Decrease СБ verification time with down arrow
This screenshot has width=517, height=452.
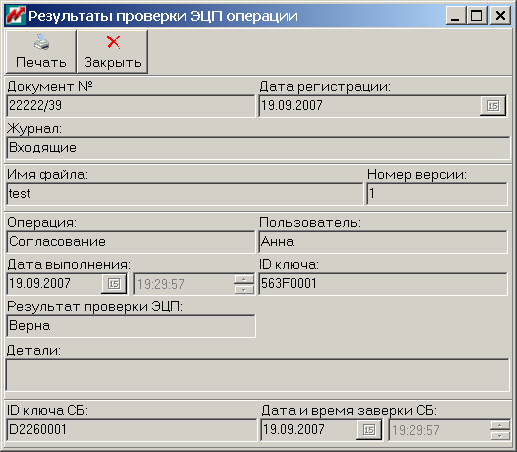point(500,435)
